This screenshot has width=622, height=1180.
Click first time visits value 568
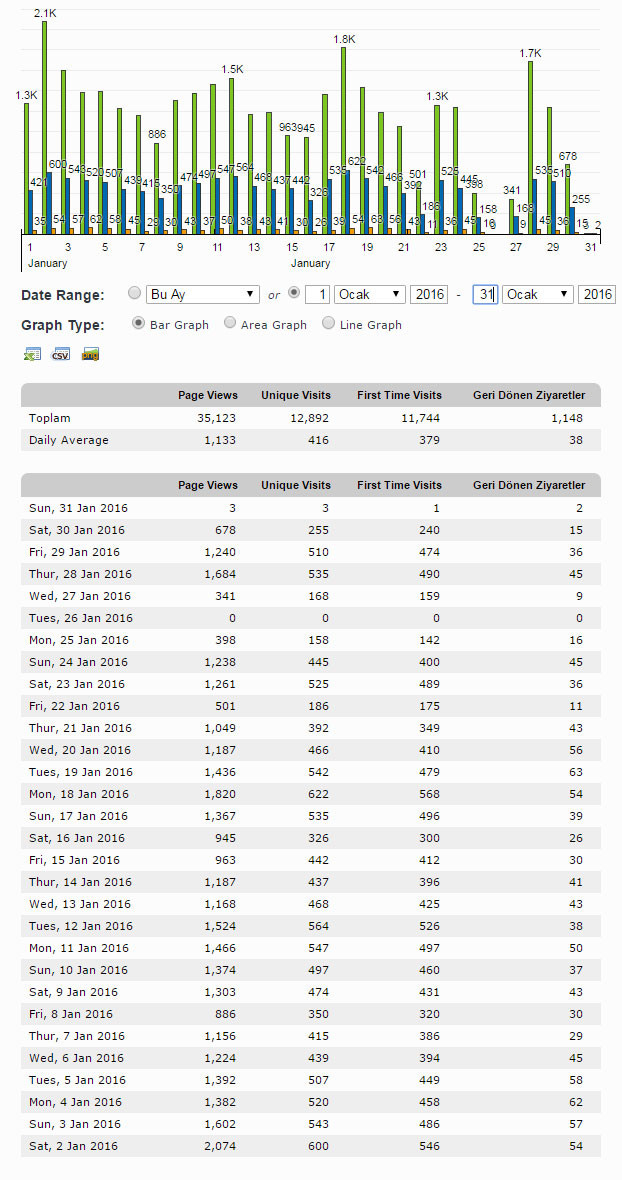[429, 794]
